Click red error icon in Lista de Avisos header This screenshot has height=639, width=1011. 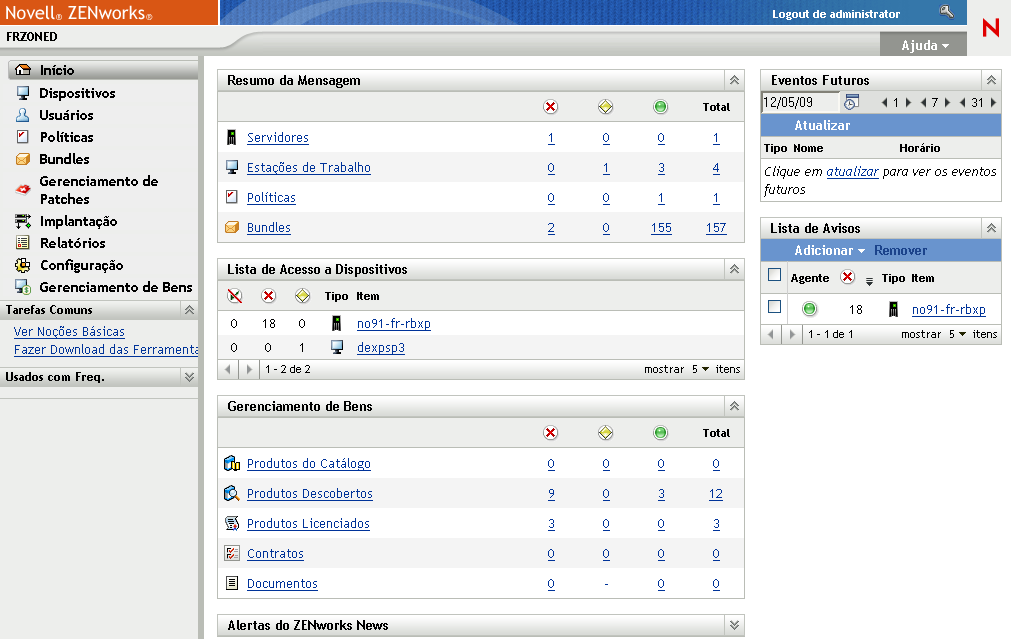pos(847,277)
